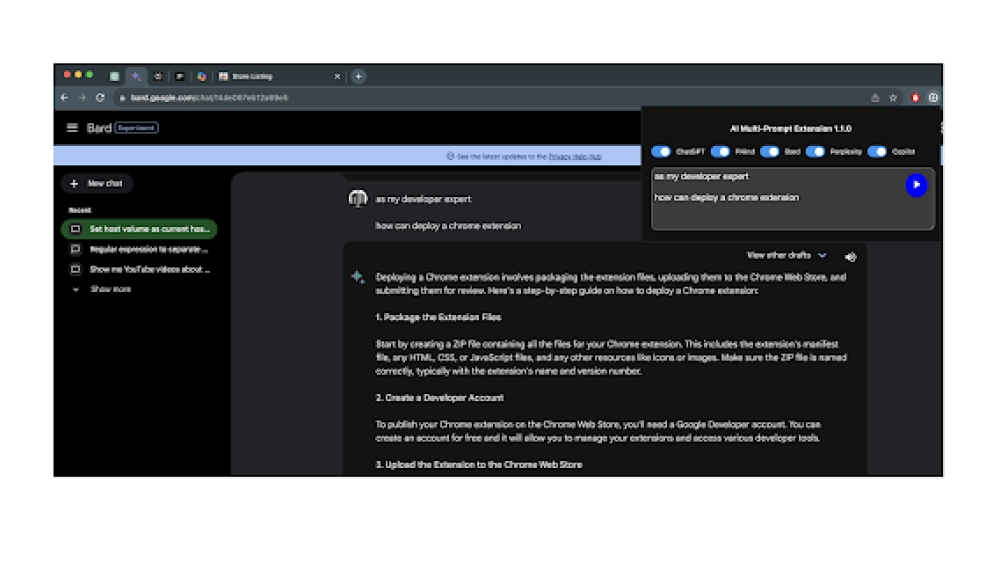This screenshot has width=1000, height=563.
Task: Click the '2. Create a Developer Account' heading
Action: (x=440, y=398)
